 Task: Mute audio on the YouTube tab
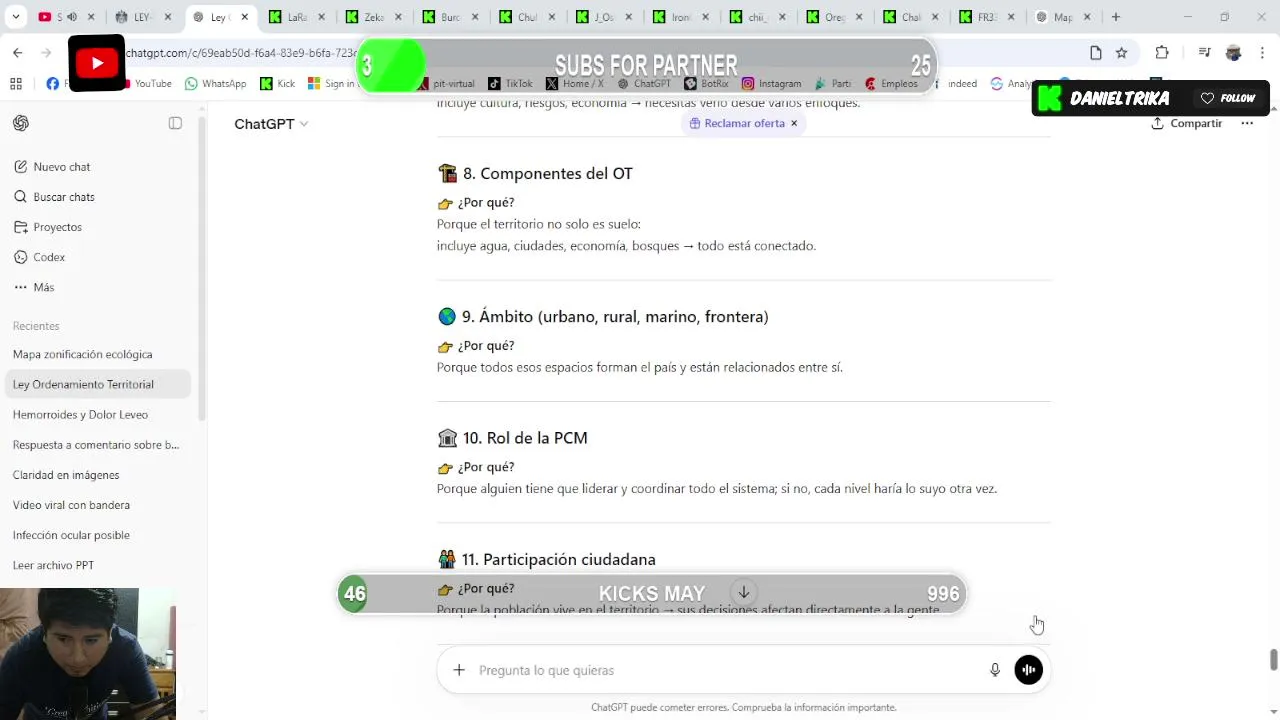pyautogui.click(x=72, y=17)
